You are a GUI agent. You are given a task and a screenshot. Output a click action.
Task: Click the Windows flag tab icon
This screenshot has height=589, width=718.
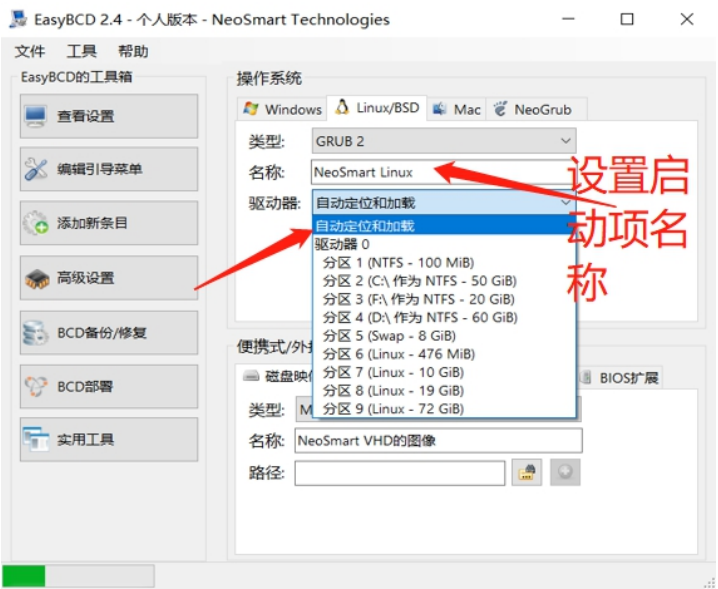point(251,109)
